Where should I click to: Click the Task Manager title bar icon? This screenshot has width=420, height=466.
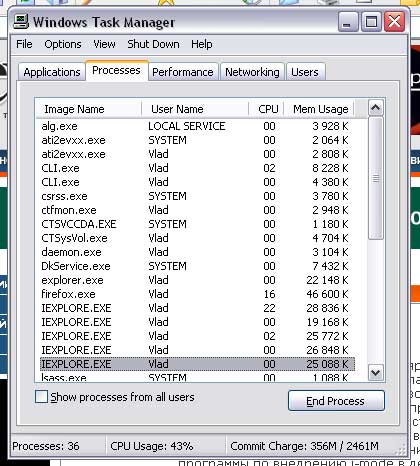[21, 22]
